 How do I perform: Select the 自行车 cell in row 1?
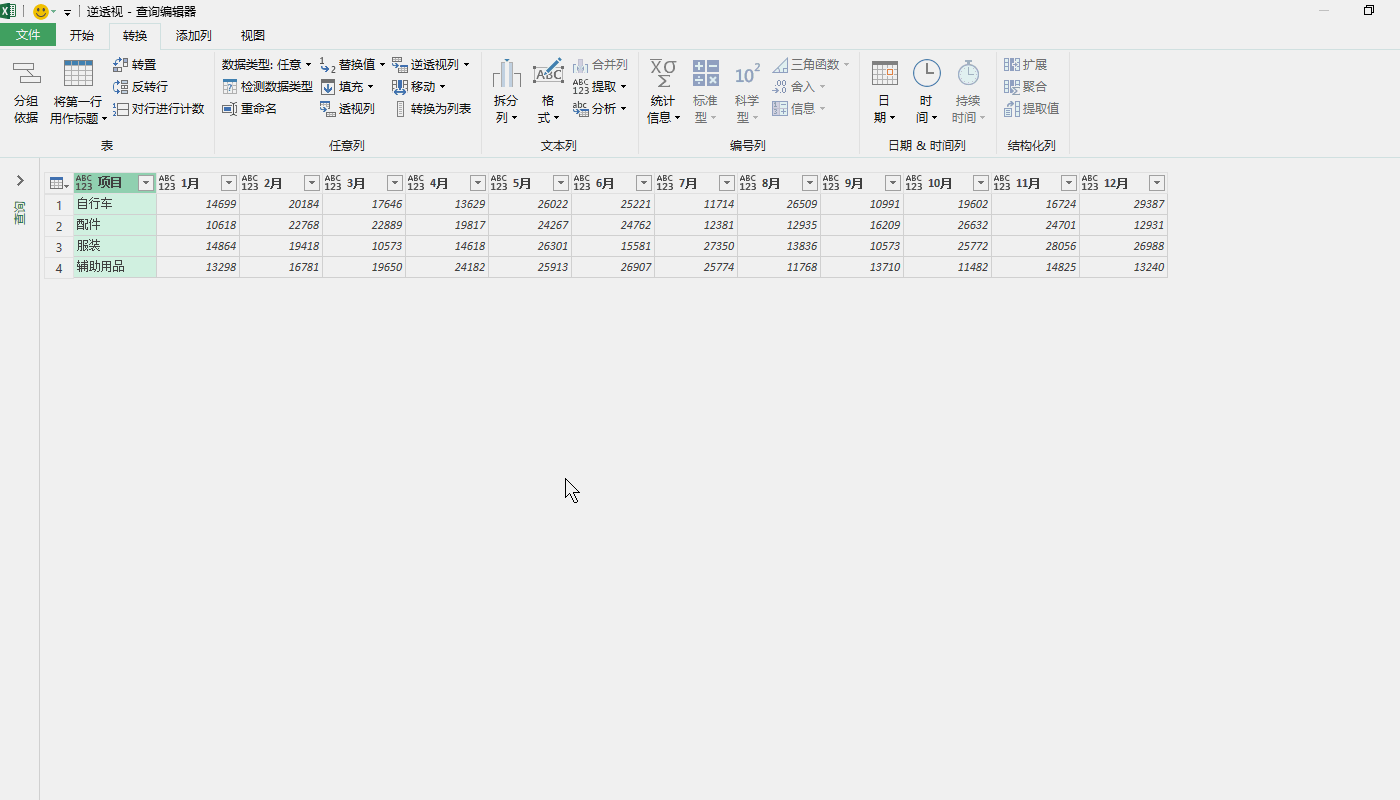tap(114, 204)
